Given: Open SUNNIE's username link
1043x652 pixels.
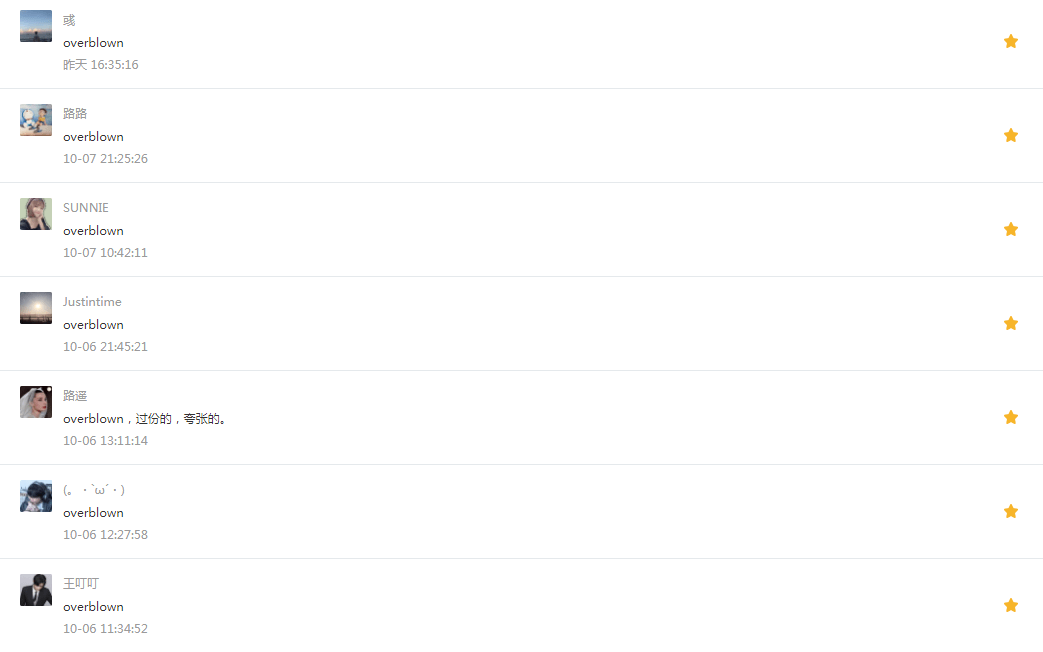Looking at the screenshot, I should pyautogui.click(x=86, y=208).
